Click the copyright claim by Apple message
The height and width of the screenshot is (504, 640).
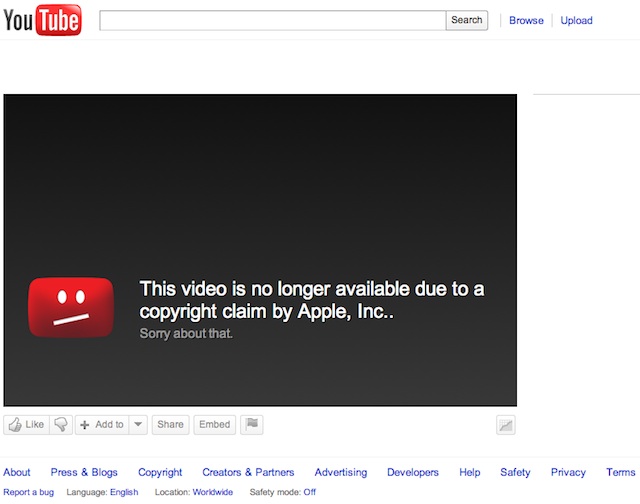pyautogui.click(x=312, y=300)
